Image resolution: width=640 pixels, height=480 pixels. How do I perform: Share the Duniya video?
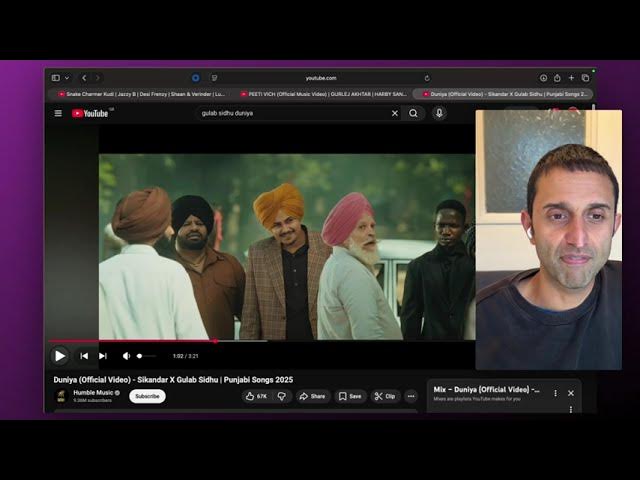coord(312,396)
